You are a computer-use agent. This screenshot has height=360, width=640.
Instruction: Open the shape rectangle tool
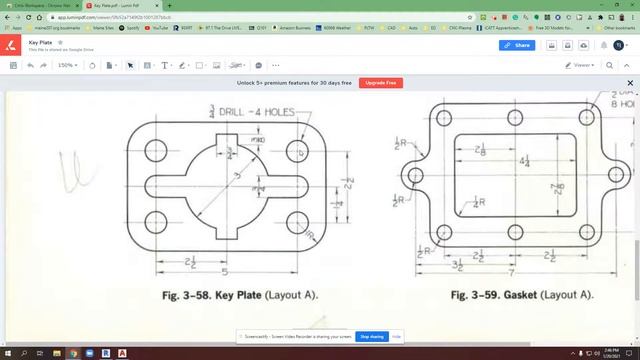pos(200,65)
